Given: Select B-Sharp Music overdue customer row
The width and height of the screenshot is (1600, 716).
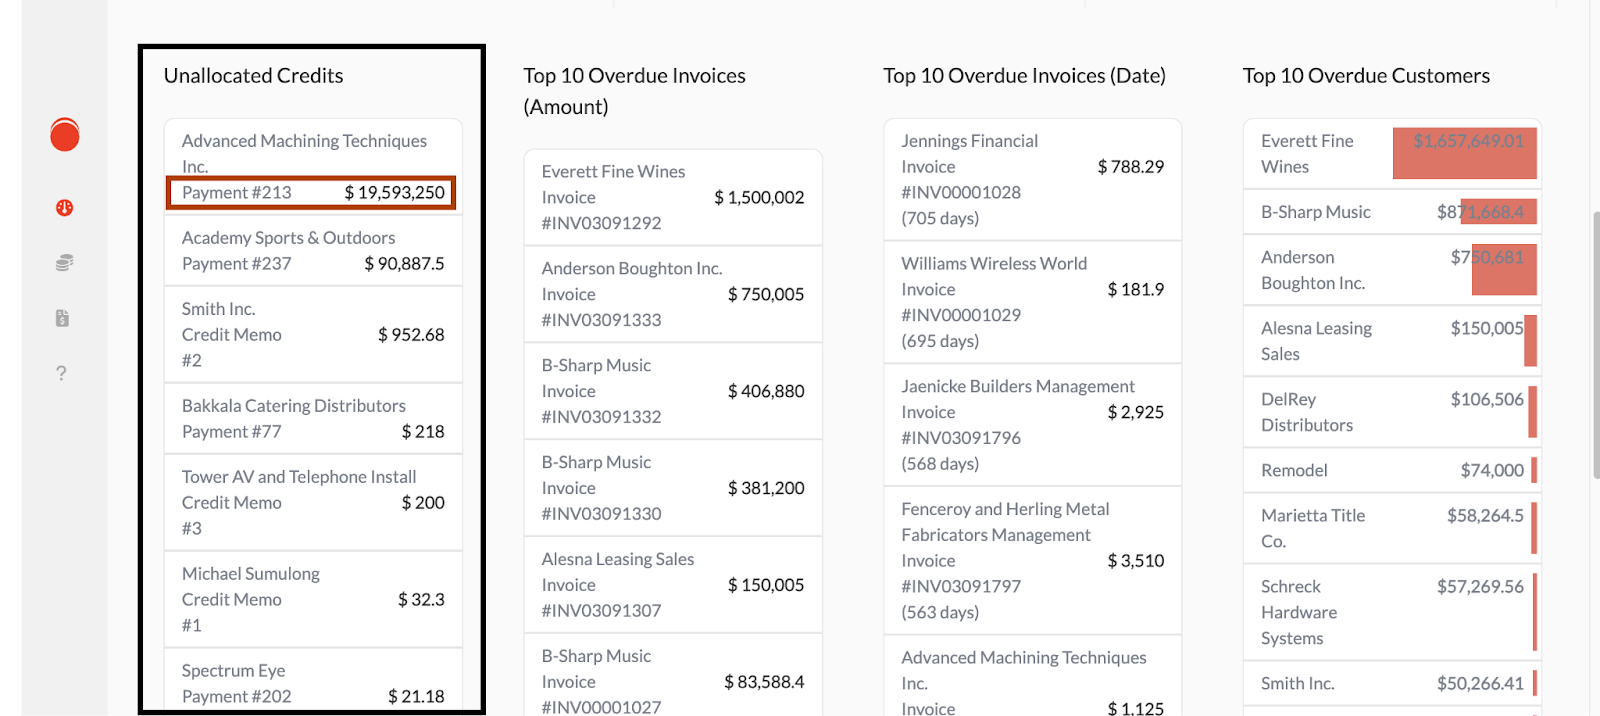Looking at the screenshot, I should click(x=1392, y=212).
